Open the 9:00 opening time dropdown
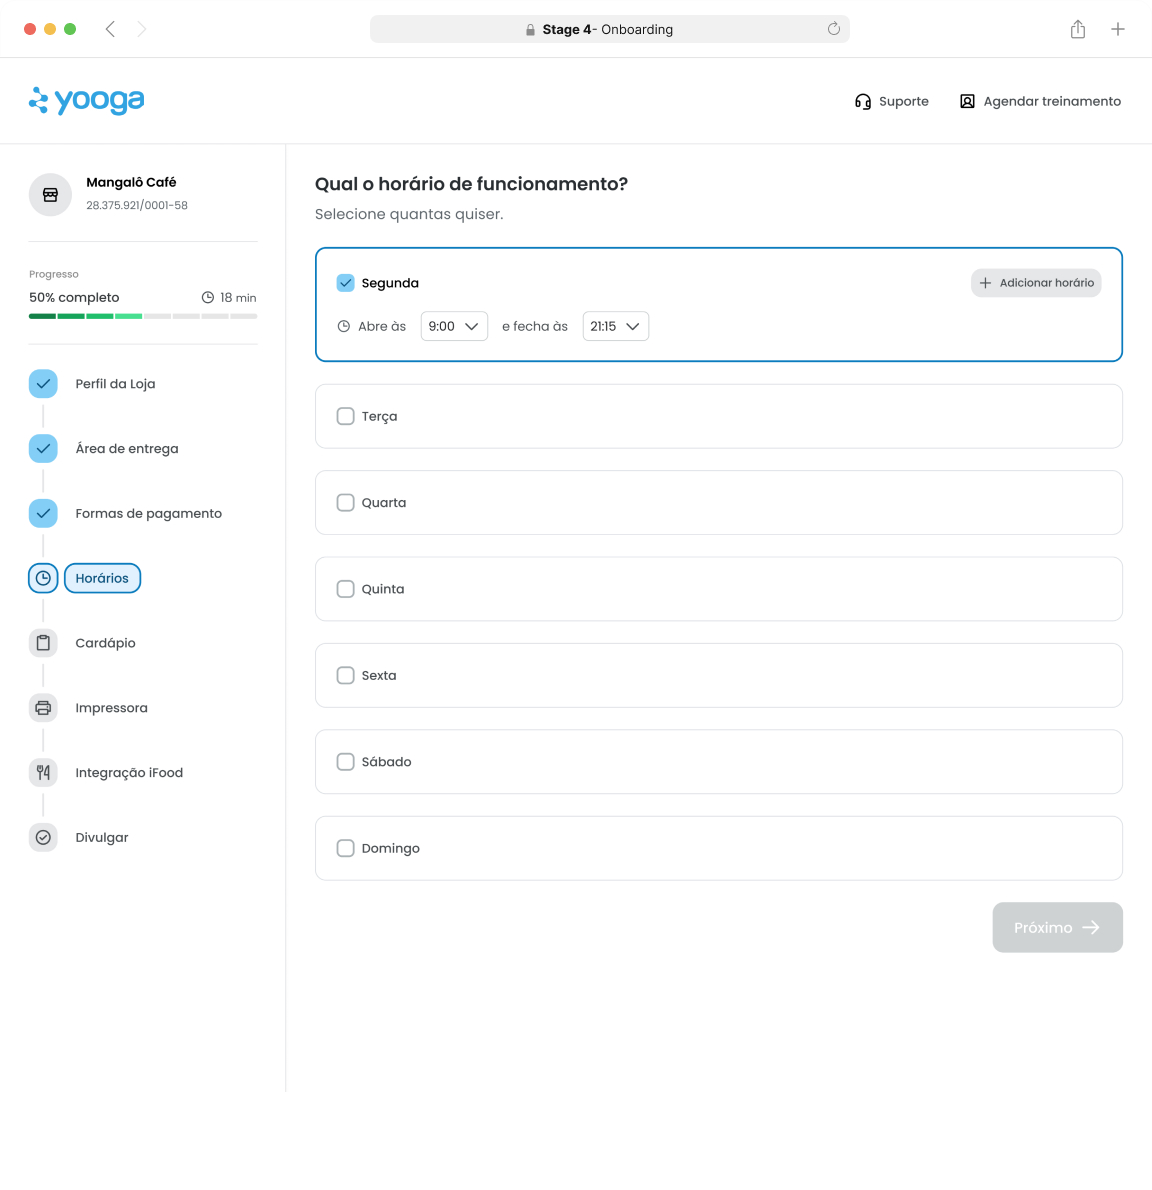 [x=454, y=326]
